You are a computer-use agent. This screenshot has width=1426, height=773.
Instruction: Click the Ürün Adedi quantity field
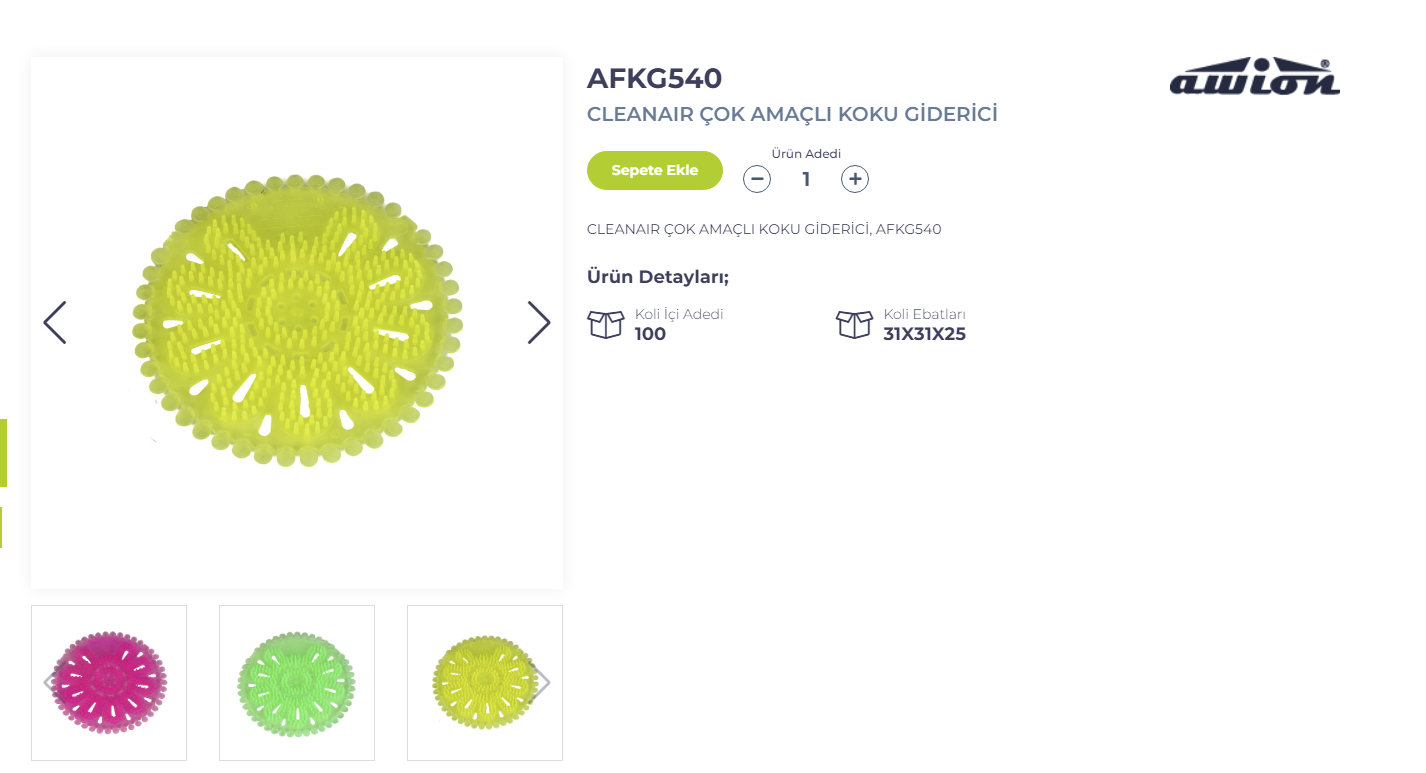806,180
